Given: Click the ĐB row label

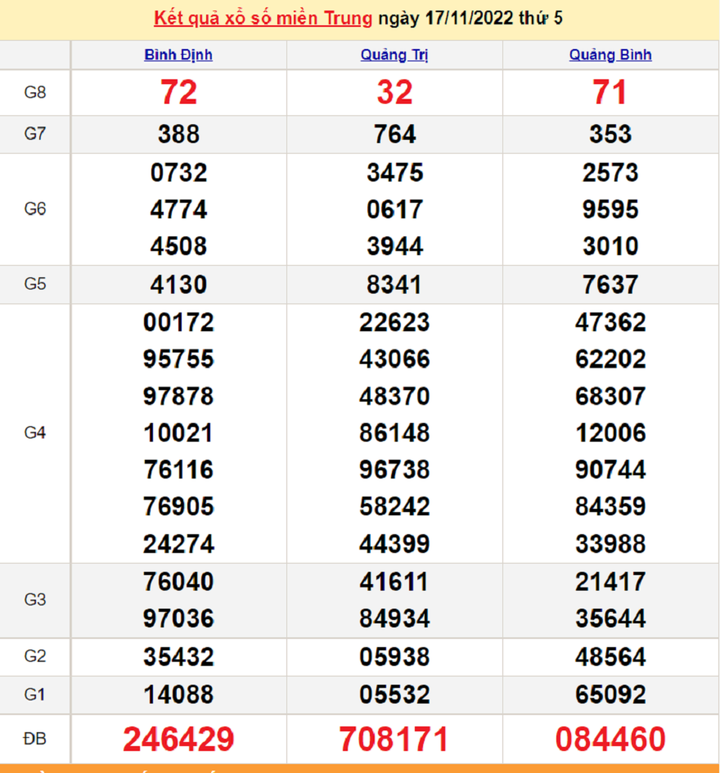Looking at the screenshot, I should pyautogui.click(x=35, y=739).
